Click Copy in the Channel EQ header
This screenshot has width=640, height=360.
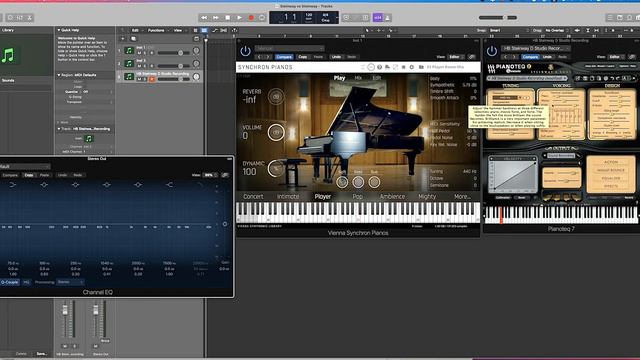(x=29, y=175)
